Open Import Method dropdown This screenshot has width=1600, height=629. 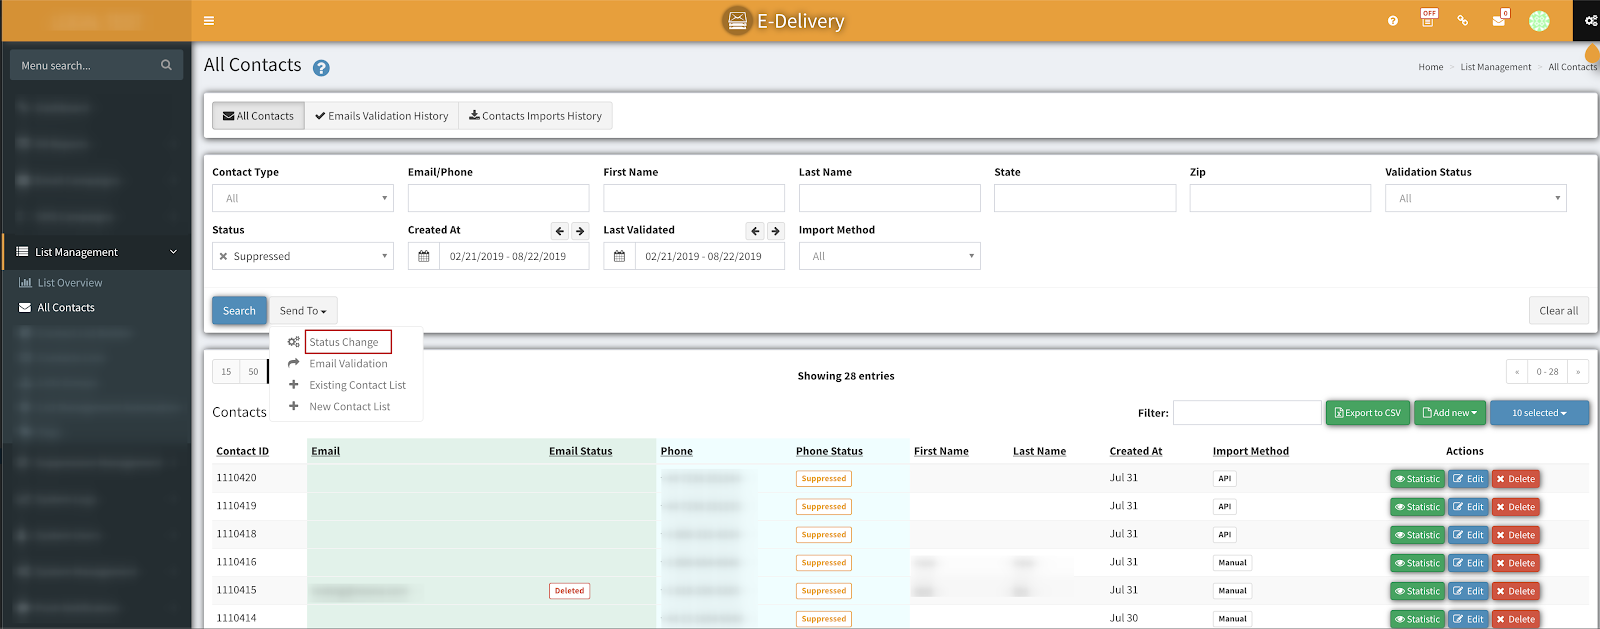(889, 256)
